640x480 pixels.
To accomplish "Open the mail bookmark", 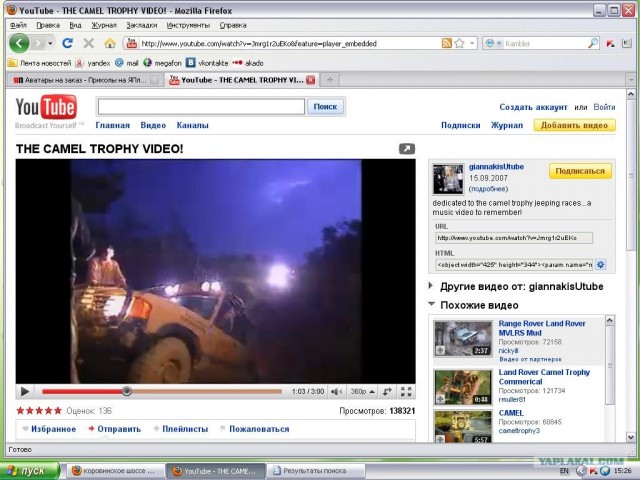I will 127,63.
